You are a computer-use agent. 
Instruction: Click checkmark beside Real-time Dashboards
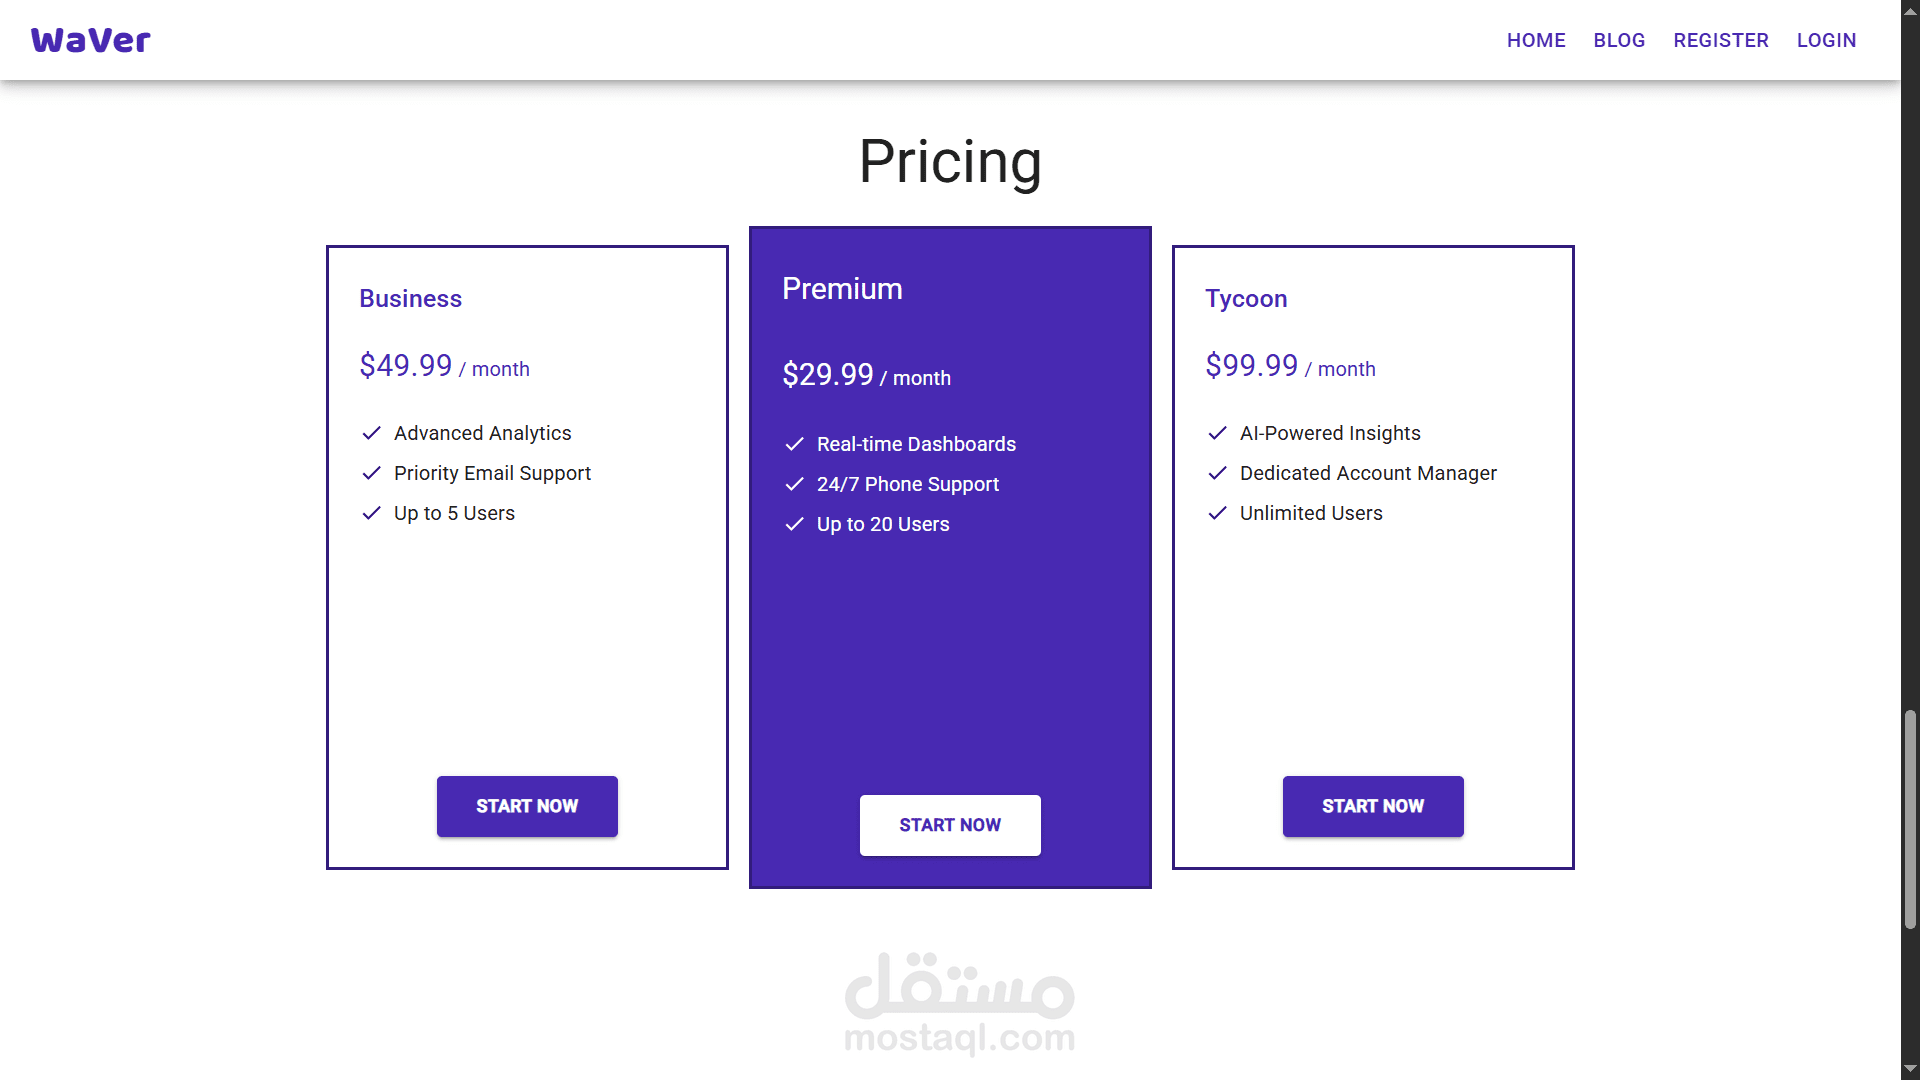pyautogui.click(x=794, y=444)
